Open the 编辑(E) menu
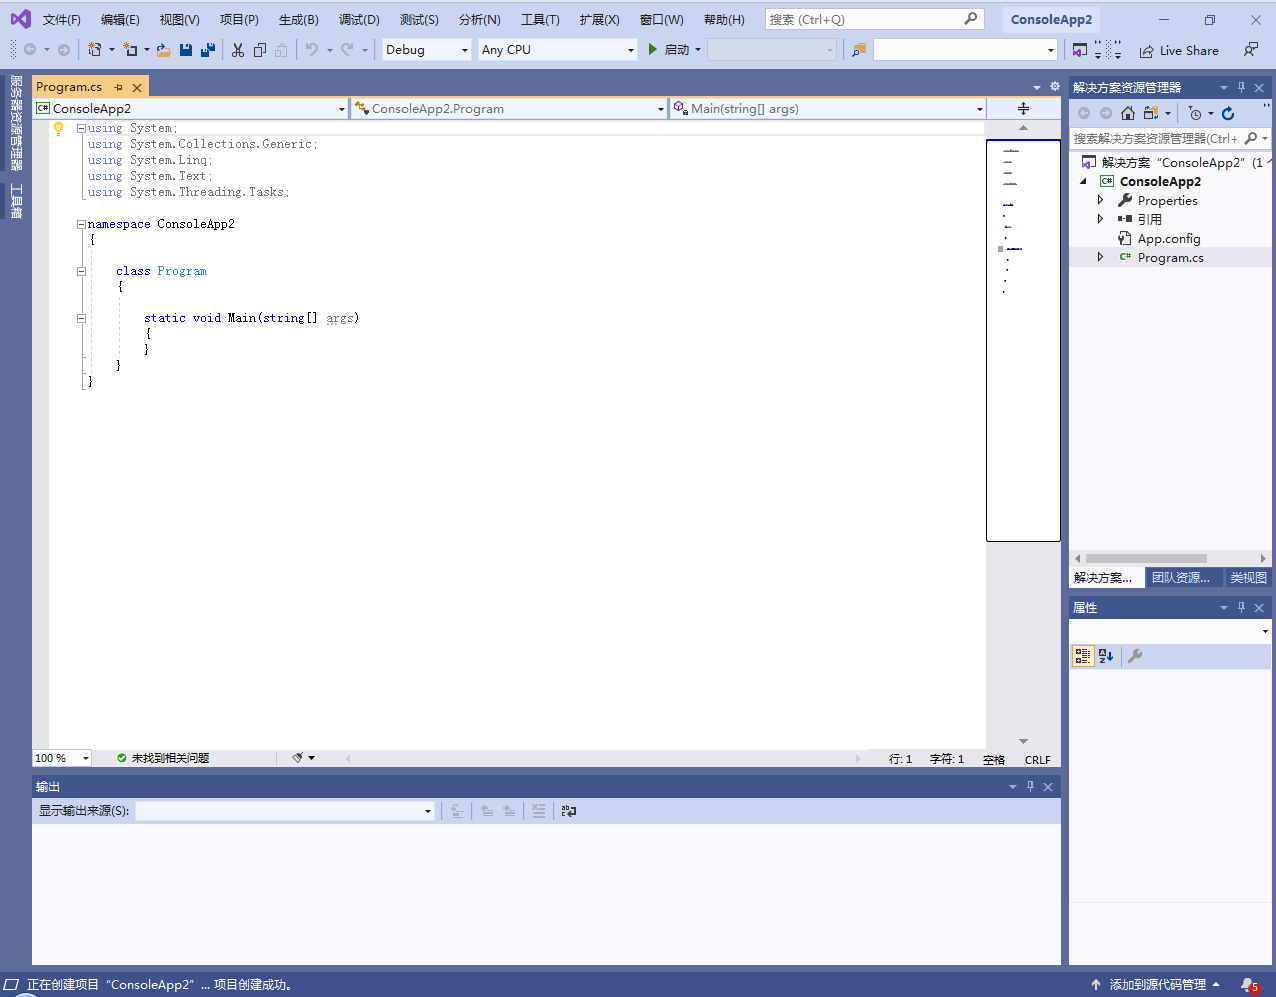Screen dimensions: 1276x997 click(x=120, y=19)
